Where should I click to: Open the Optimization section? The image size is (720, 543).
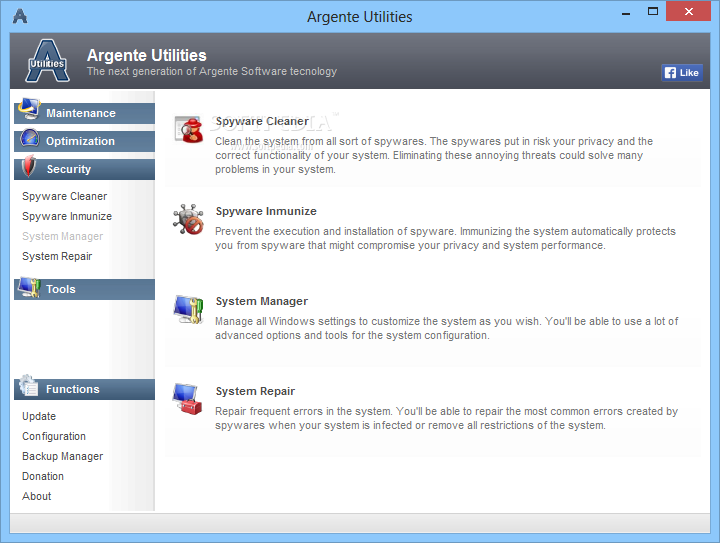point(84,141)
